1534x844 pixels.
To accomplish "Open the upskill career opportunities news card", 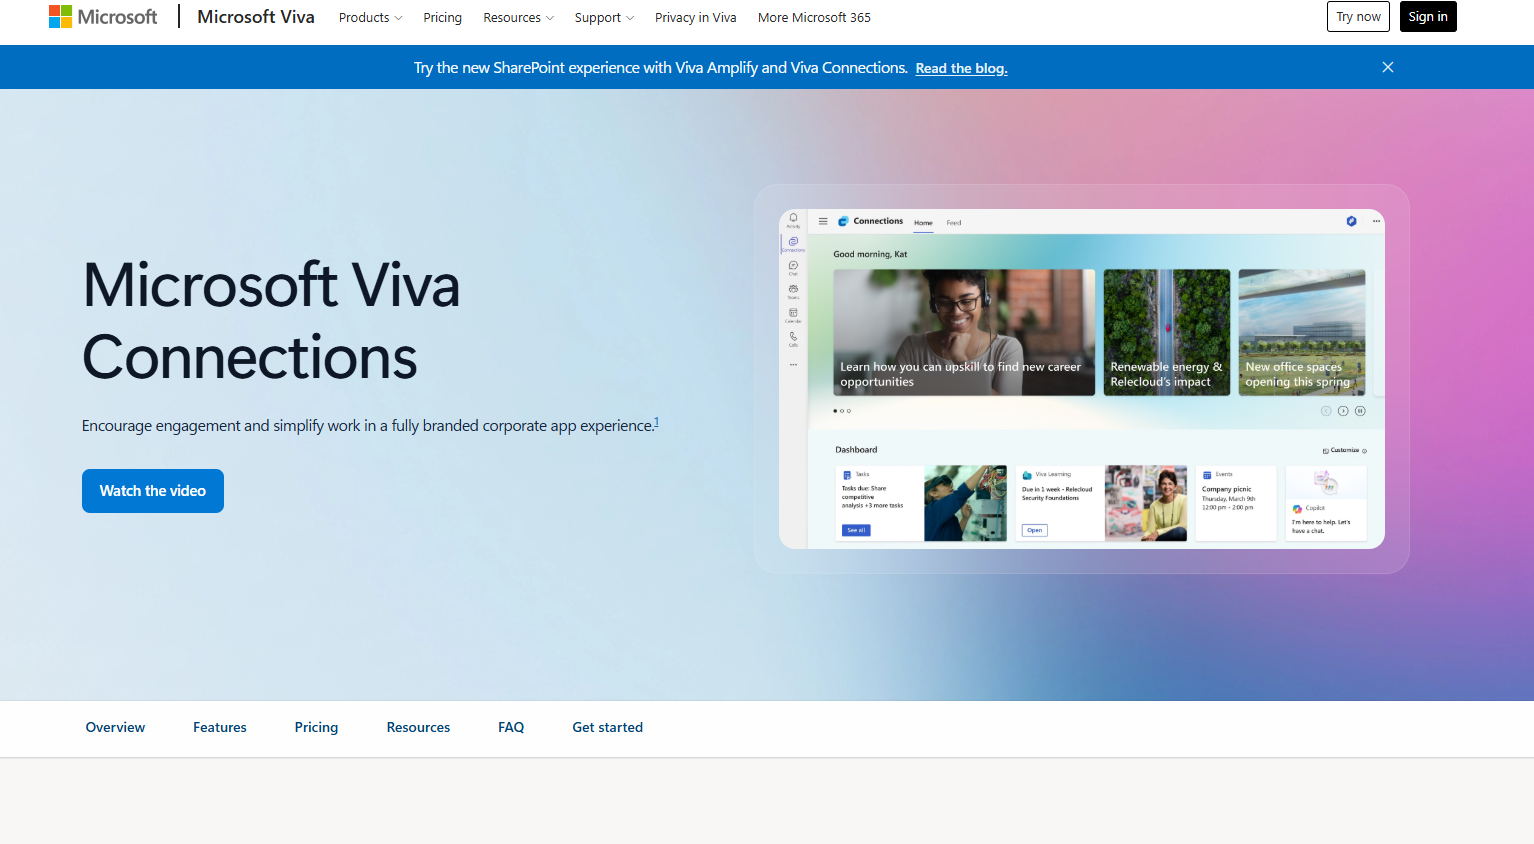I will pyautogui.click(x=964, y=332).
